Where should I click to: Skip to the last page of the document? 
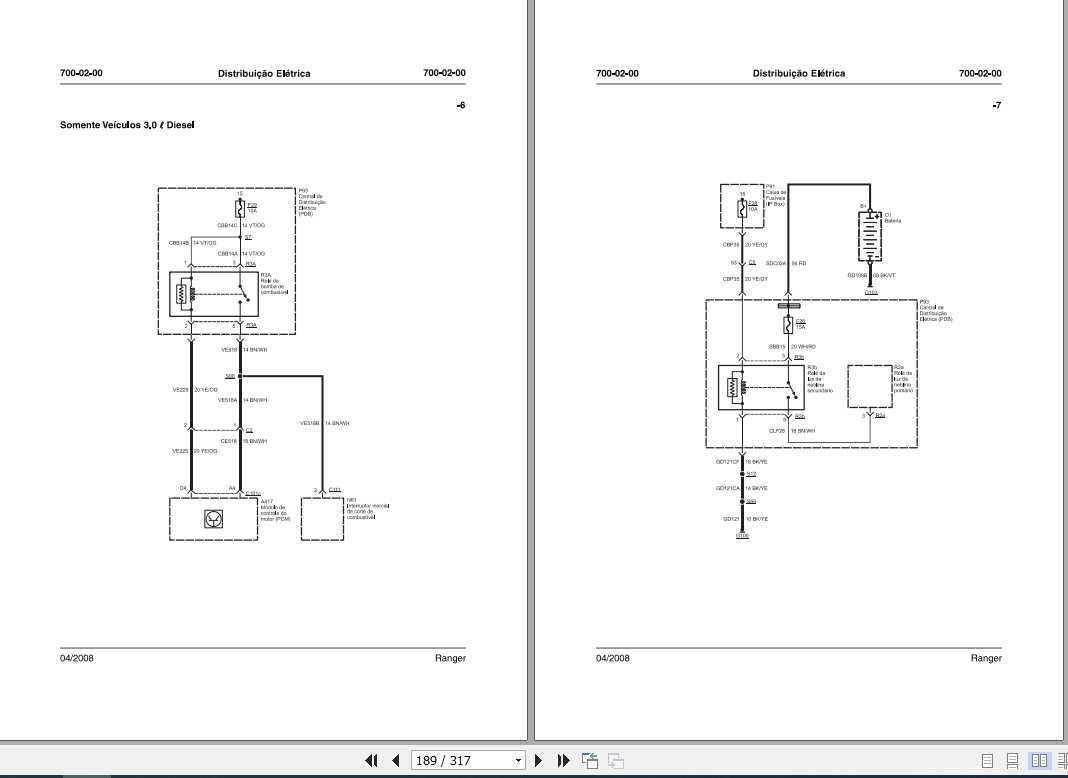[562, 760]
